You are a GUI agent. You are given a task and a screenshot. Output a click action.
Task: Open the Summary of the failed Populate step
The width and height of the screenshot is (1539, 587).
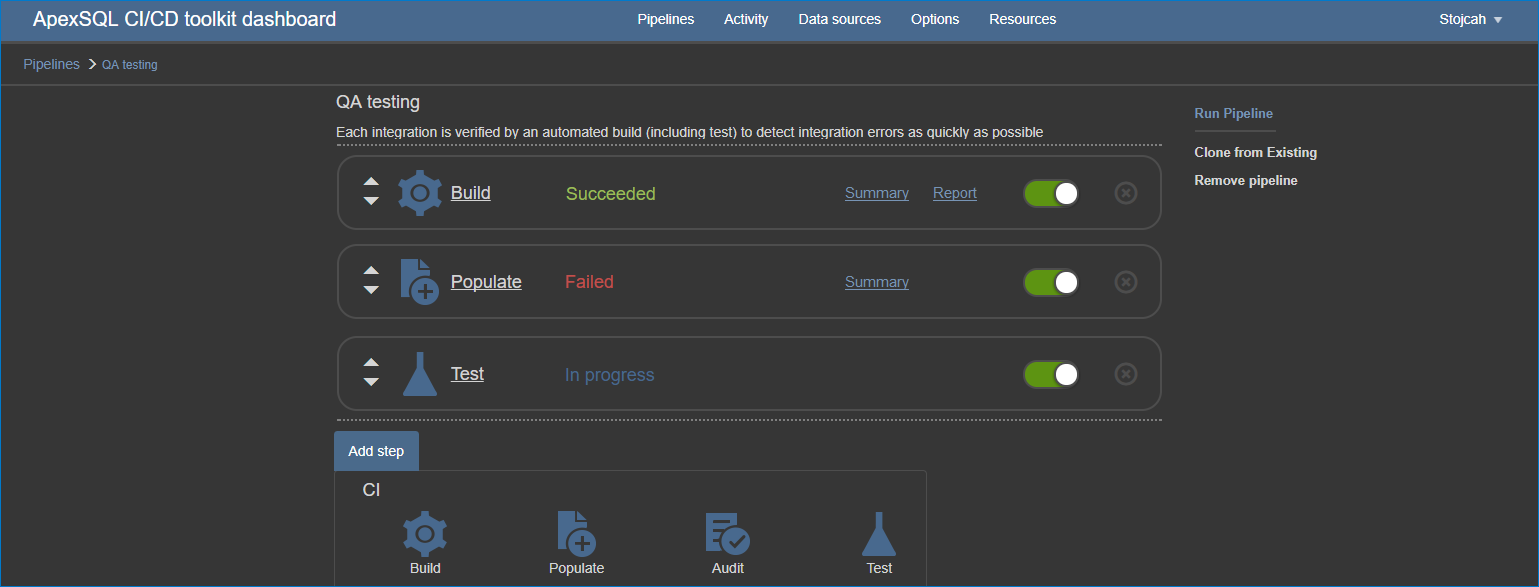pos(876,282)
